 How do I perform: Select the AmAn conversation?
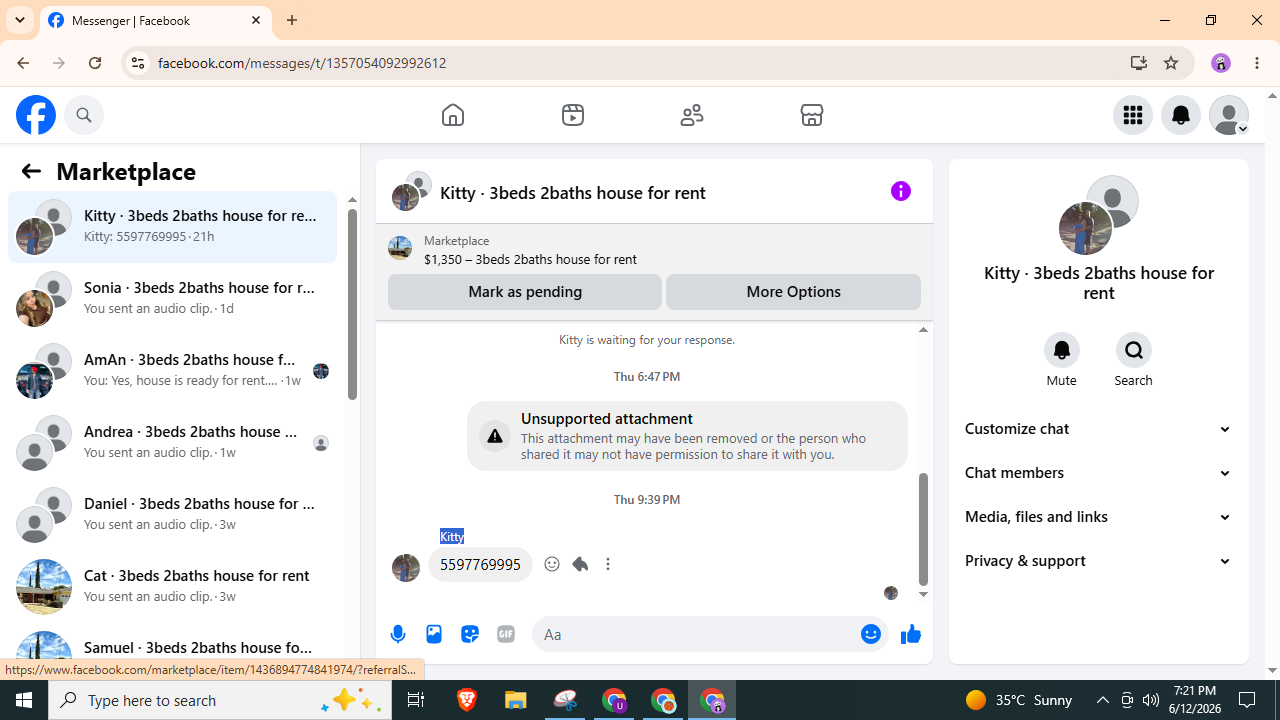pos(172,370)
